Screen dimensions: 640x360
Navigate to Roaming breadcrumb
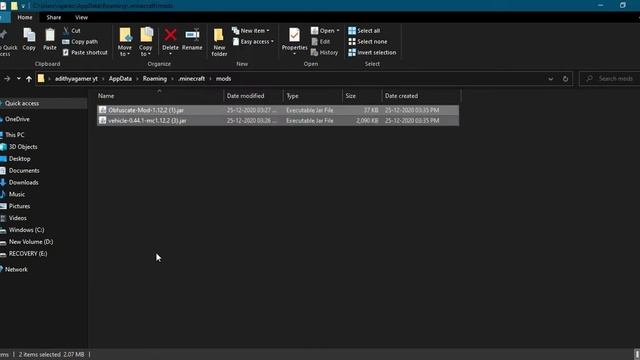point(155,79)
